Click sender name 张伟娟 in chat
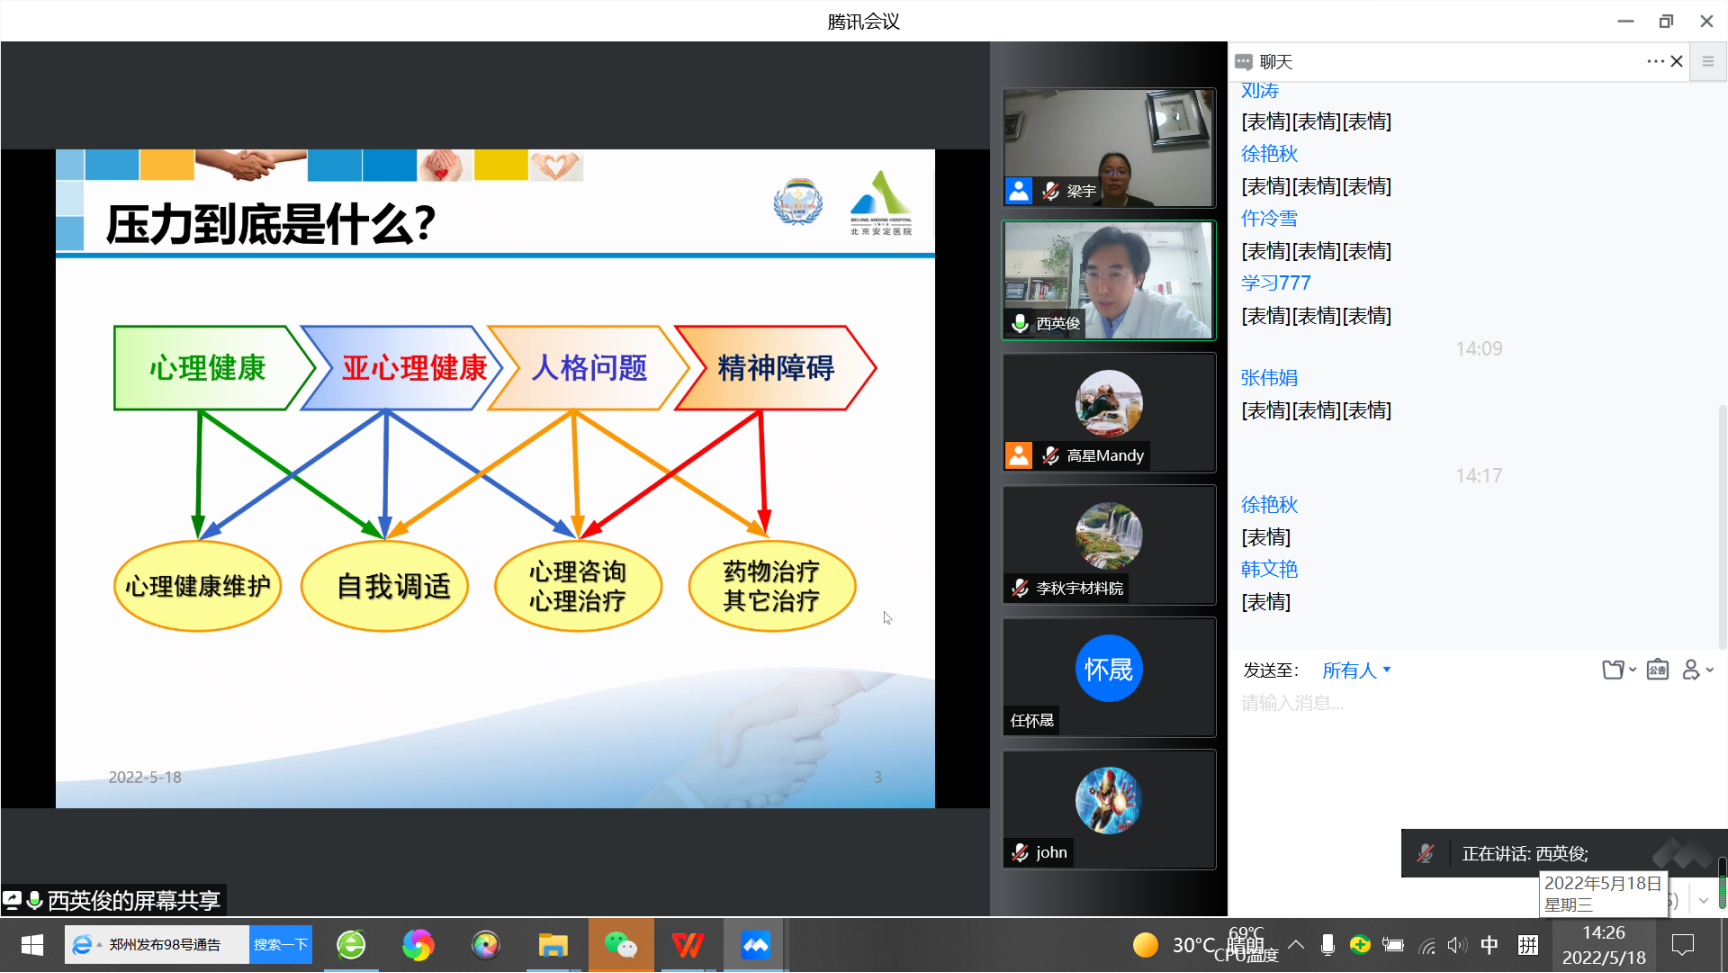 (1269, 378)
